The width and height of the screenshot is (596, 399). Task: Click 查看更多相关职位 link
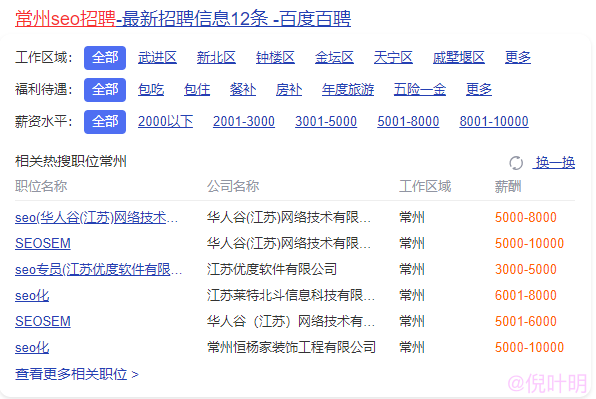[77, 374]
